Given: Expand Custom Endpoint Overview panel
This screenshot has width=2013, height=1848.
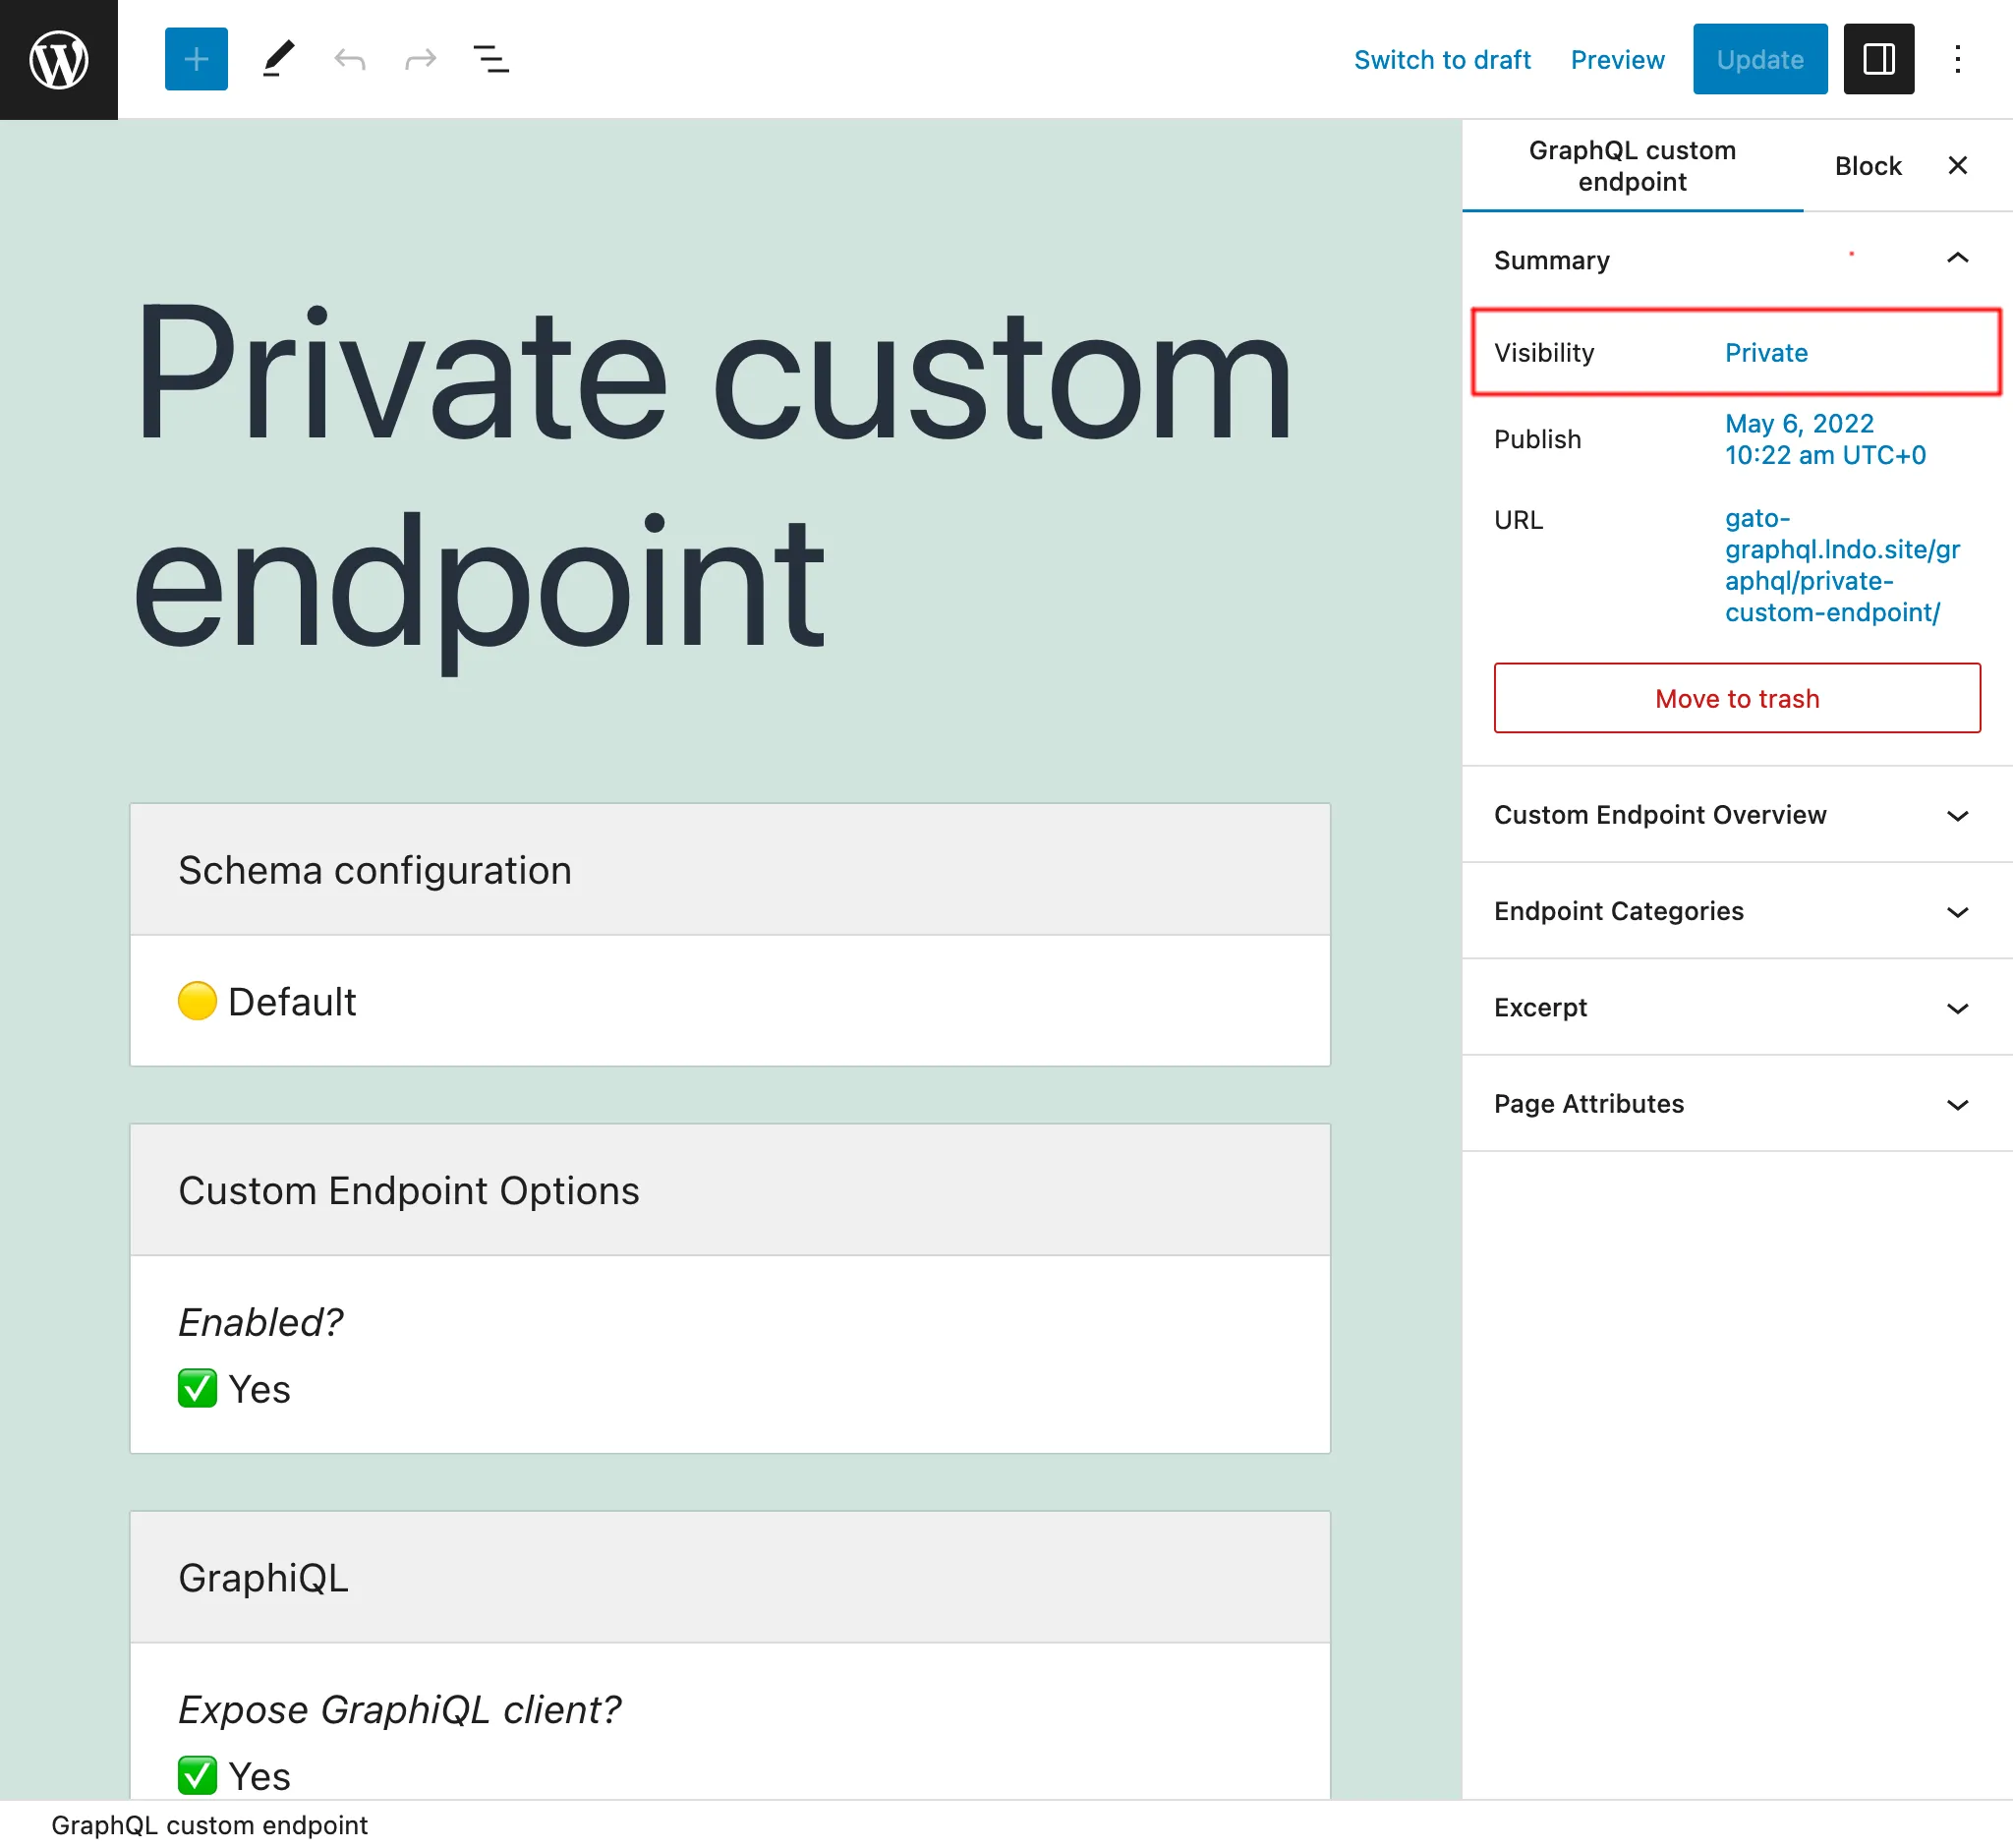Looking at the screenshot, I should click(x=1736, y=815).
